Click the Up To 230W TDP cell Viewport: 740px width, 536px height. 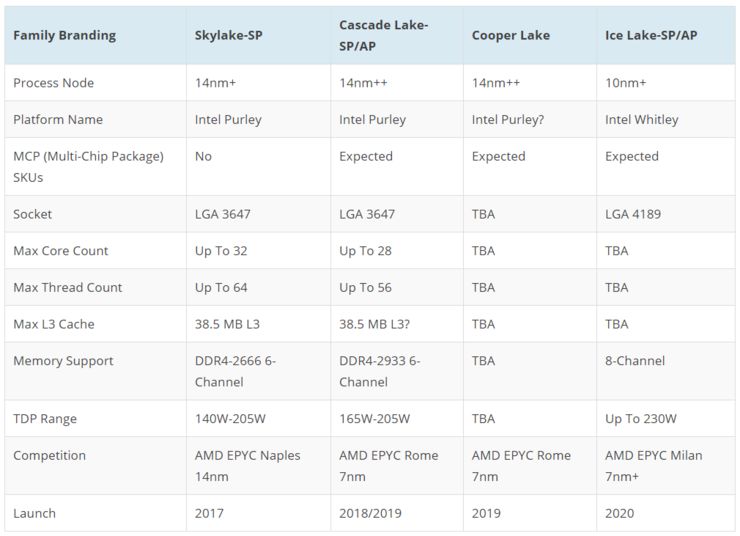tap(640, 419)
